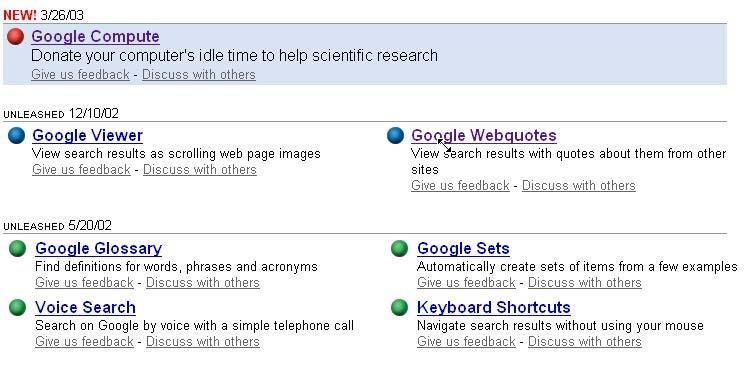Open the Google Compute link
This screenshot has width=751, height=365.
[x=95, y=36]
